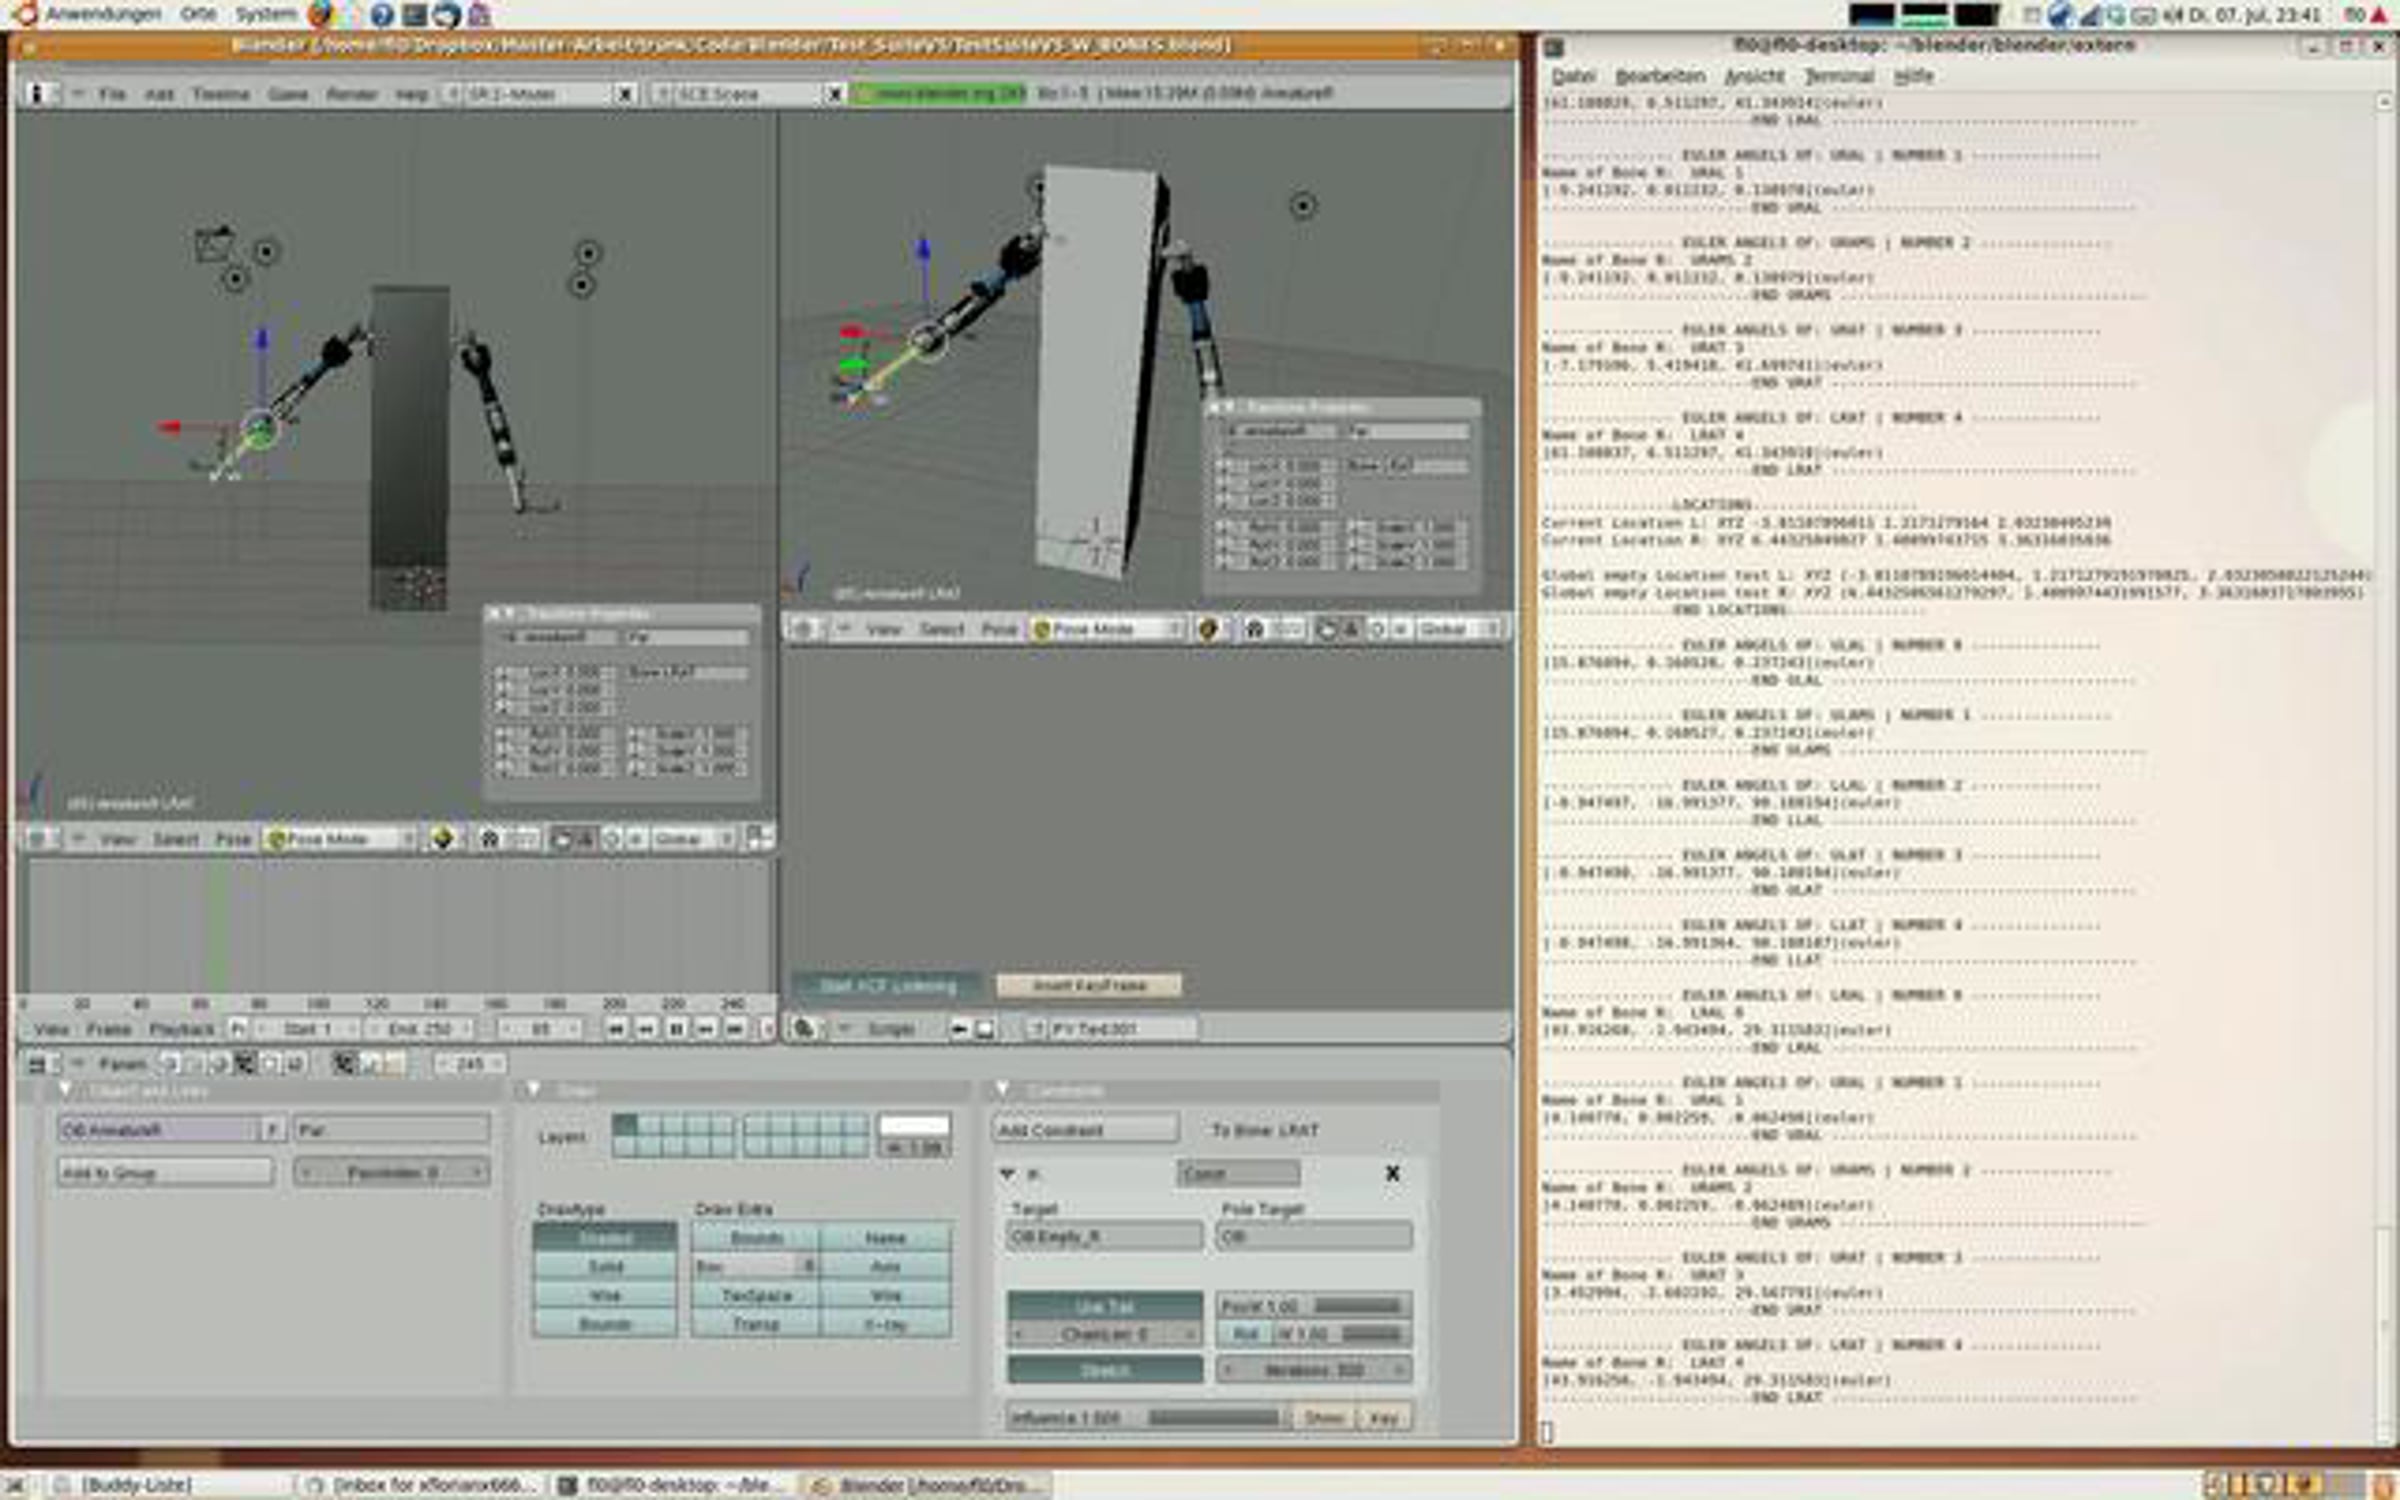Click Show button beside Influence slider
The image size is (2400, 1500).
[1323, 1418]
